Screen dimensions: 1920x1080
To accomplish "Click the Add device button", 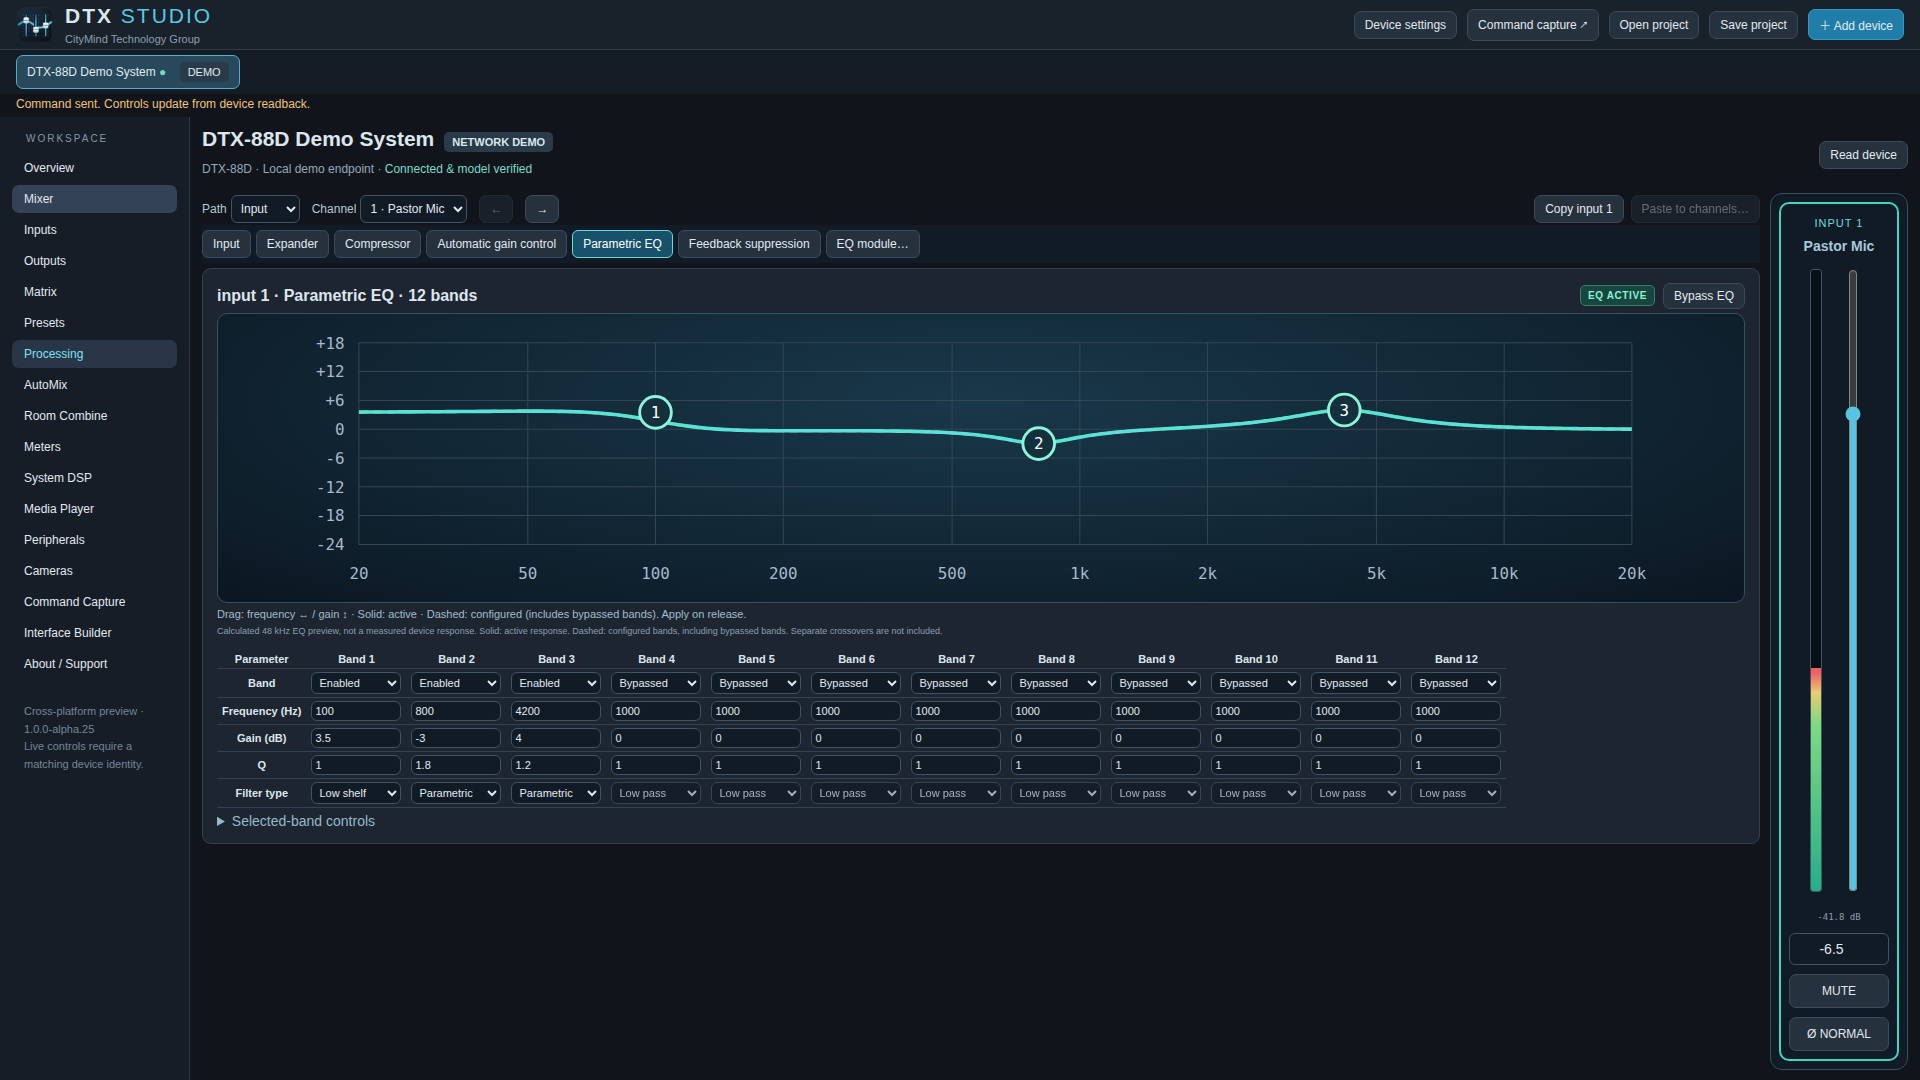I will click(1855, 25).
